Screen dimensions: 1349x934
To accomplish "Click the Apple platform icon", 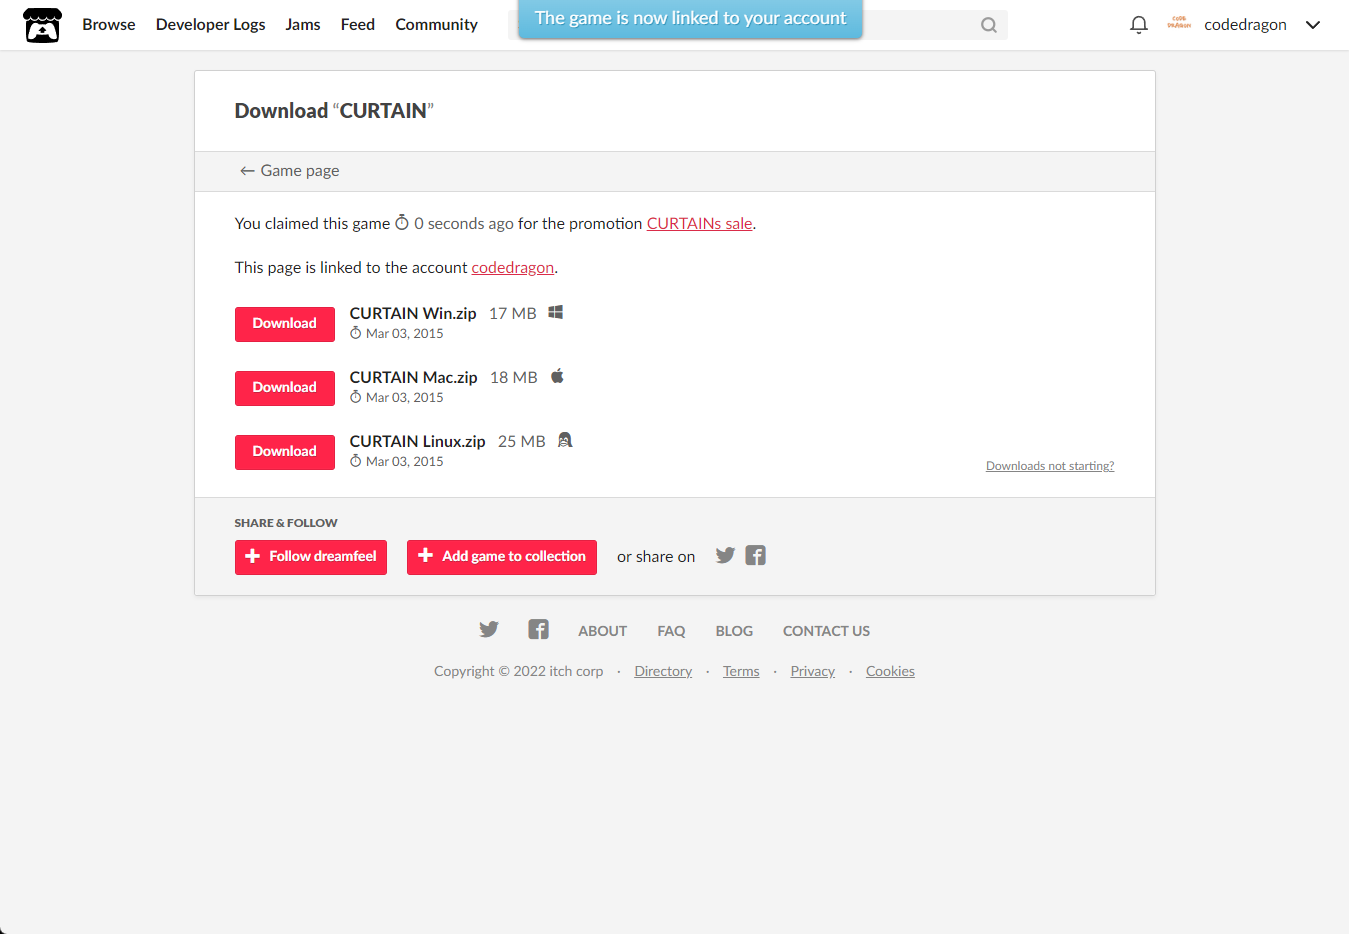I will [558, 376].
